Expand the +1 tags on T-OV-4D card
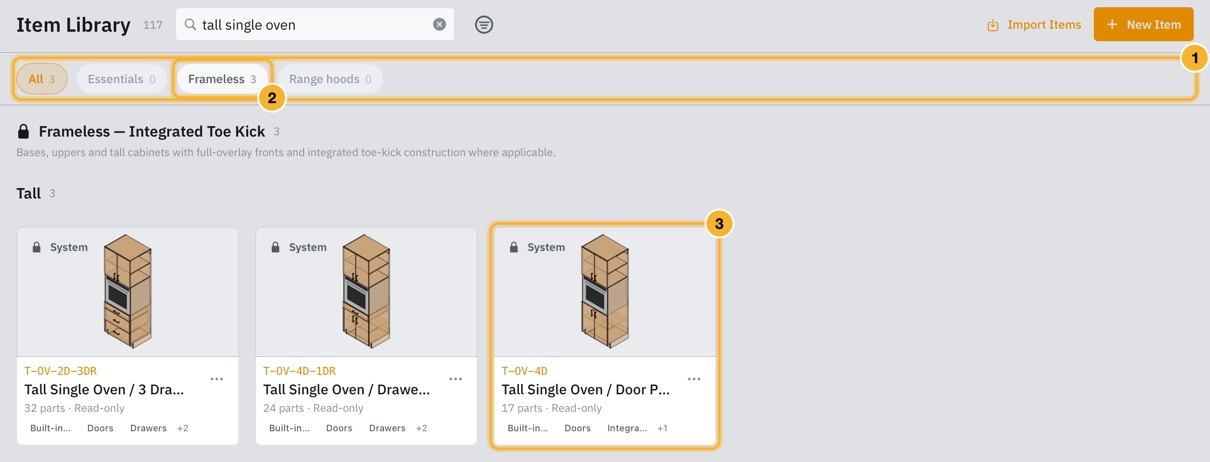Screen dimensions: 1210x462 (x=662, y=428)
